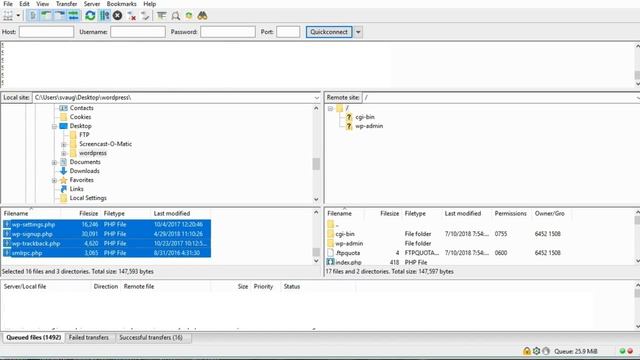This screenshot has width=640, height=360.
Task: Select Downloads in the local tree
Action: [x=84, y=171]
